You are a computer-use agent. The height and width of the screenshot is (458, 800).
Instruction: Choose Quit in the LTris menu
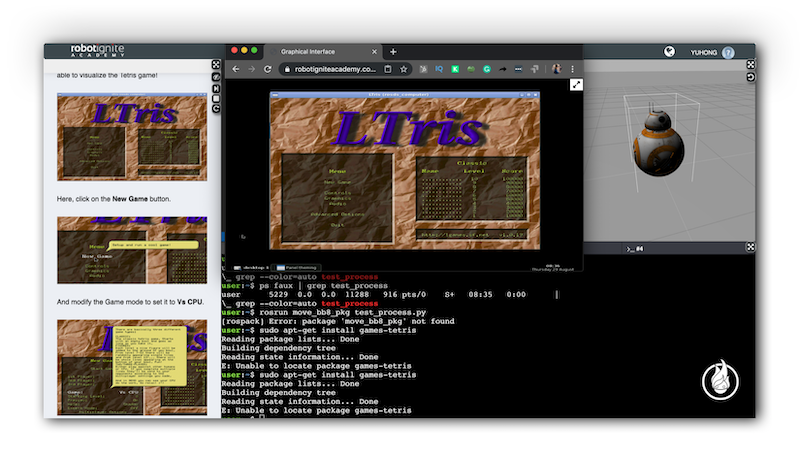coord(337,225)
